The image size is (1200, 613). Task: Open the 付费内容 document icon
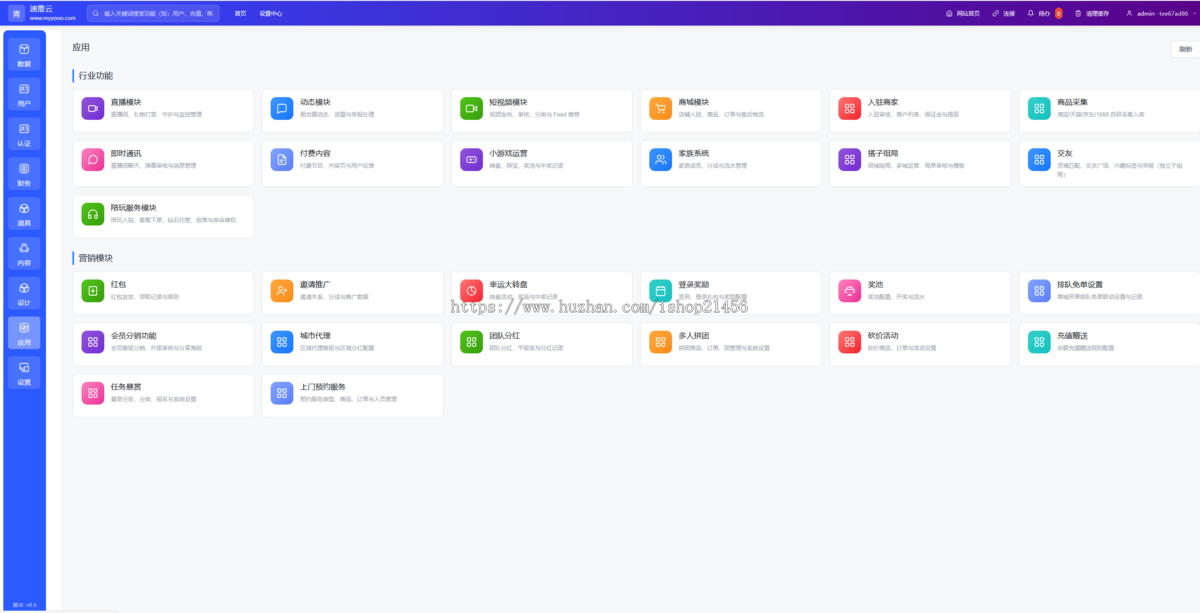pyautogui.click(x=282, y=159)
